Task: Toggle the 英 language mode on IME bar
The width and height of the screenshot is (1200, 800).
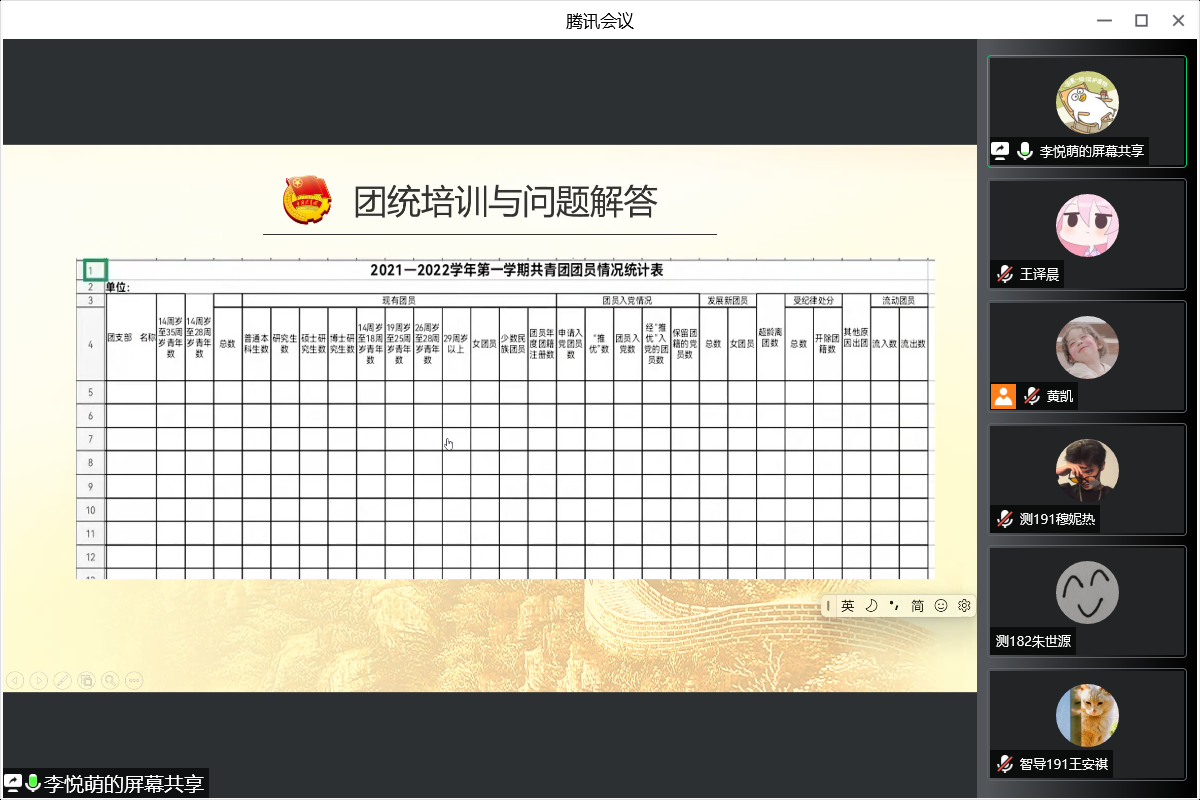Action: 847,605
